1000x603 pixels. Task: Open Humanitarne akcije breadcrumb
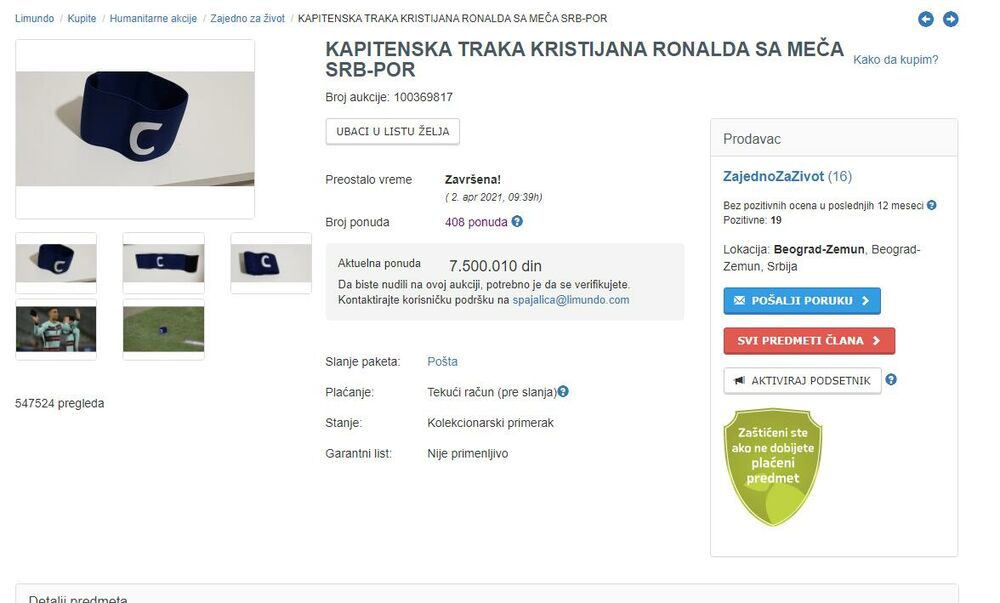(x=153, y=18)
